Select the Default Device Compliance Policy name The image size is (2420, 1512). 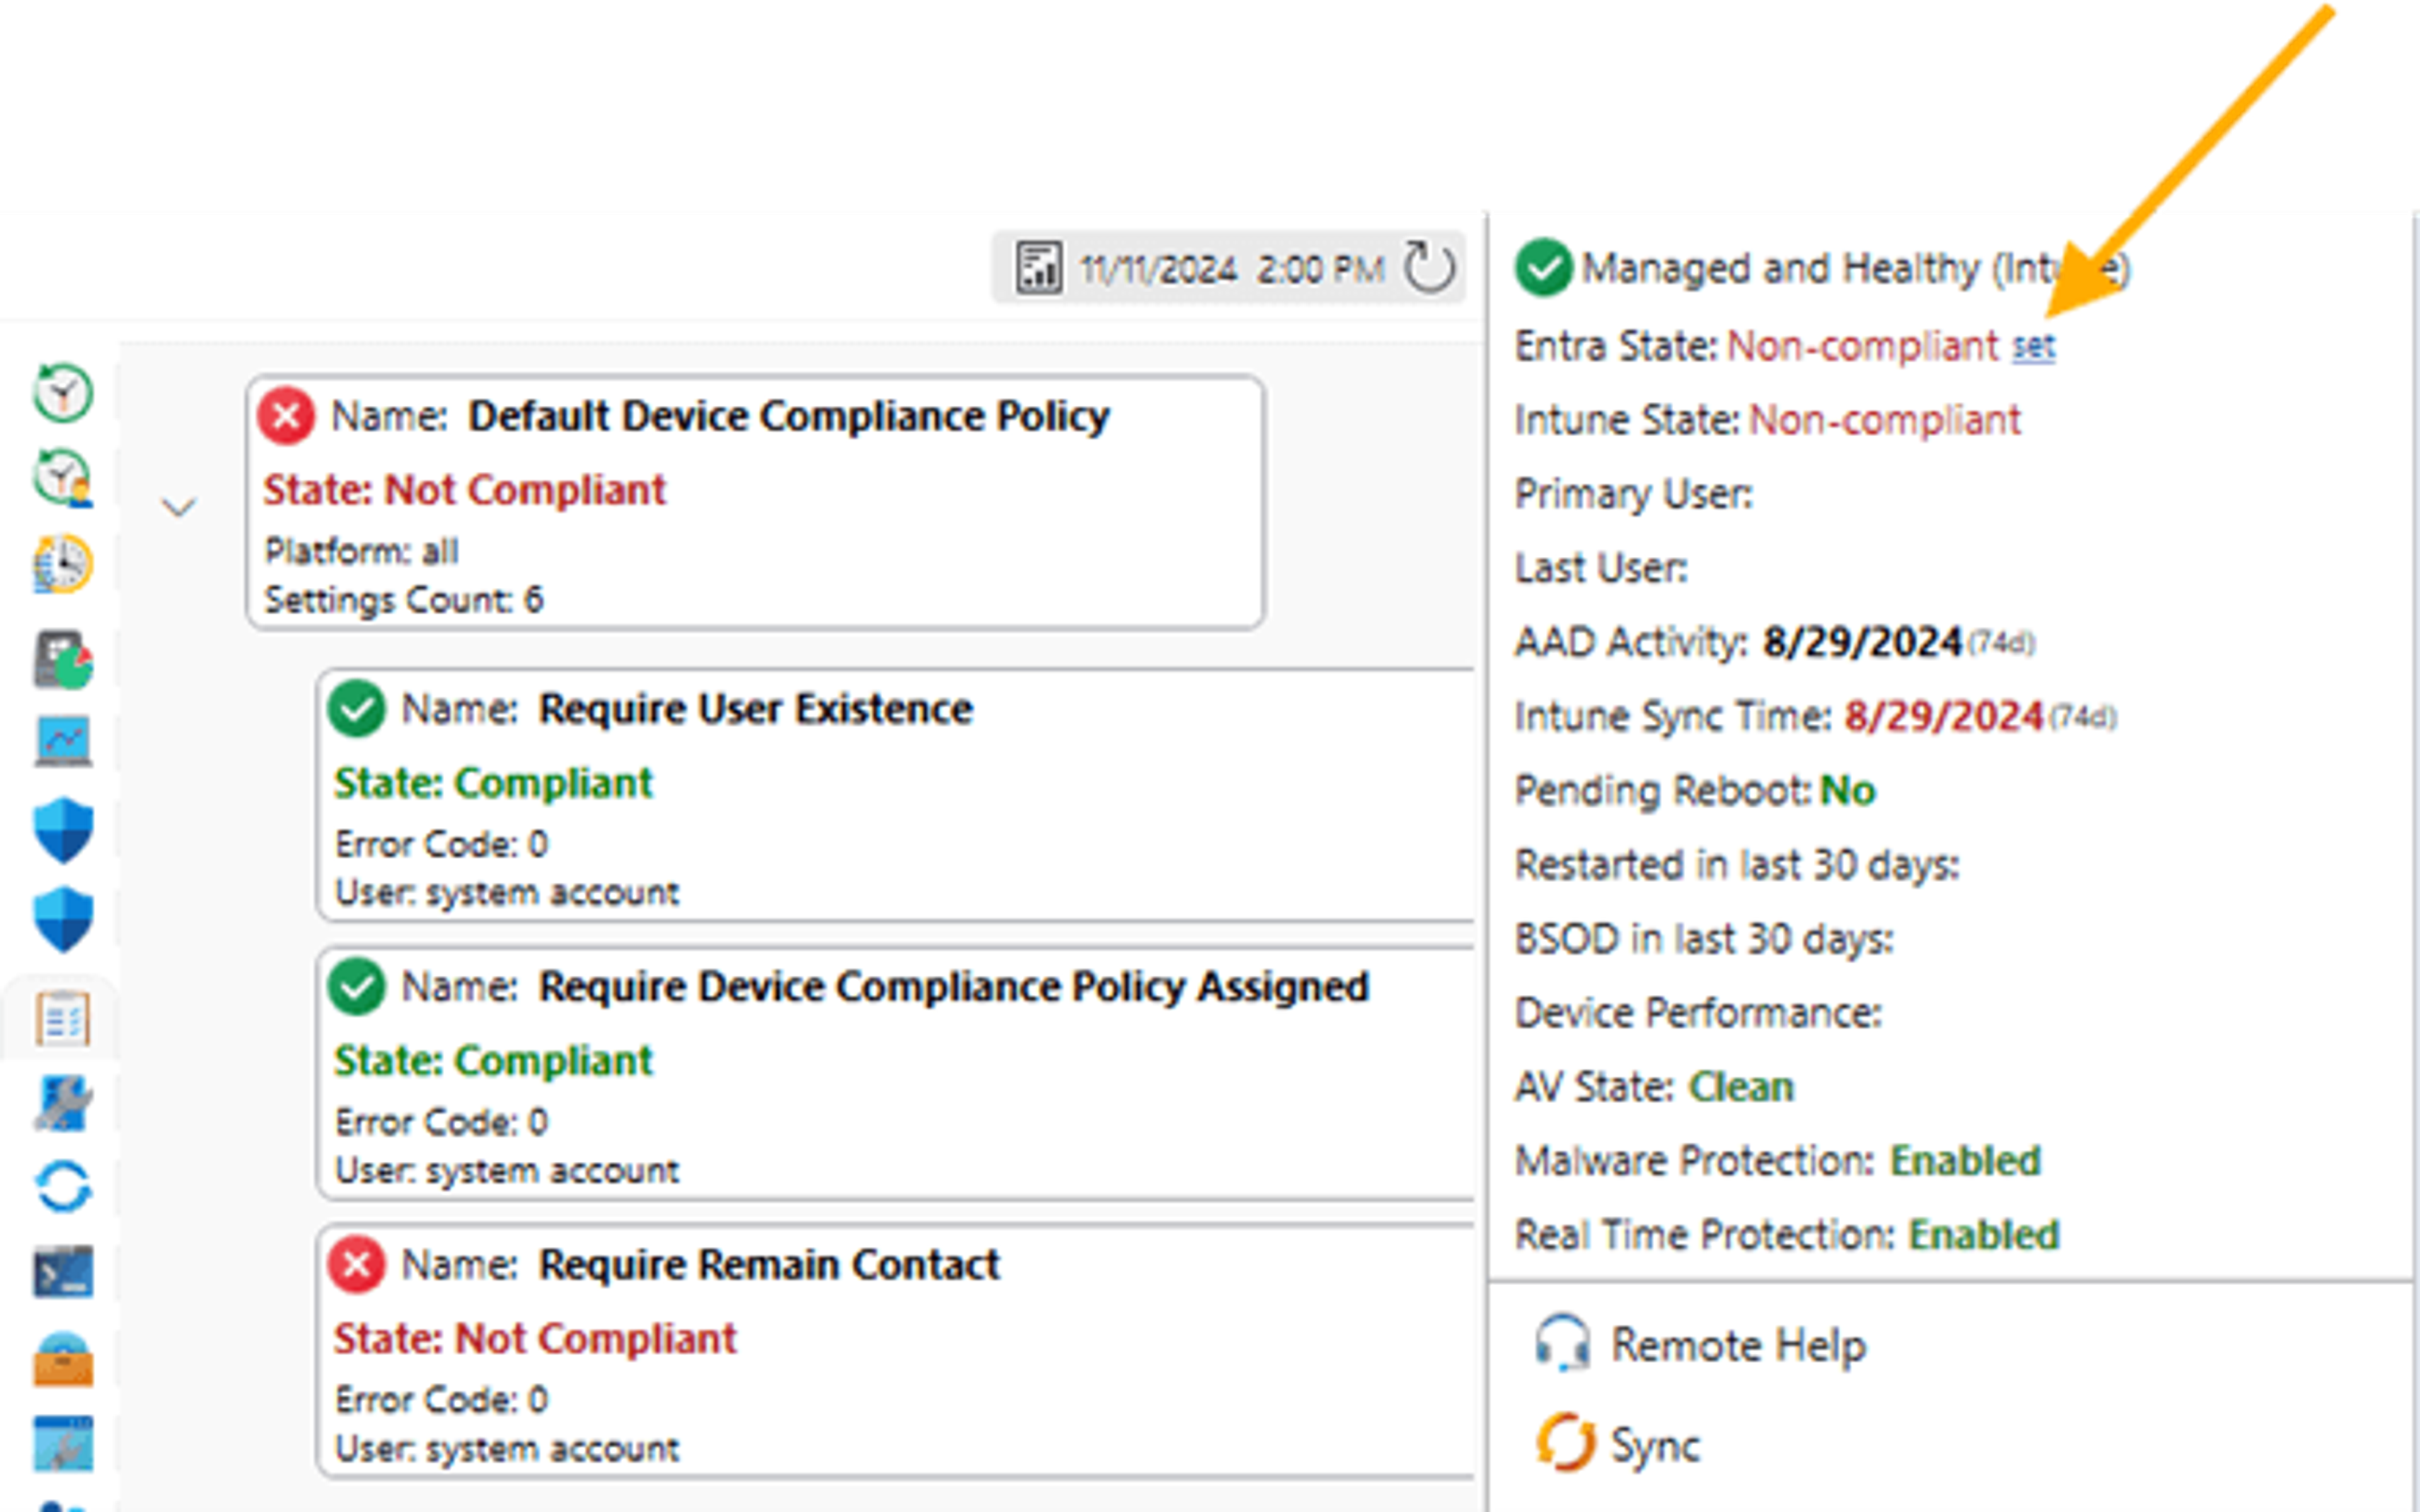click(789, 416)
